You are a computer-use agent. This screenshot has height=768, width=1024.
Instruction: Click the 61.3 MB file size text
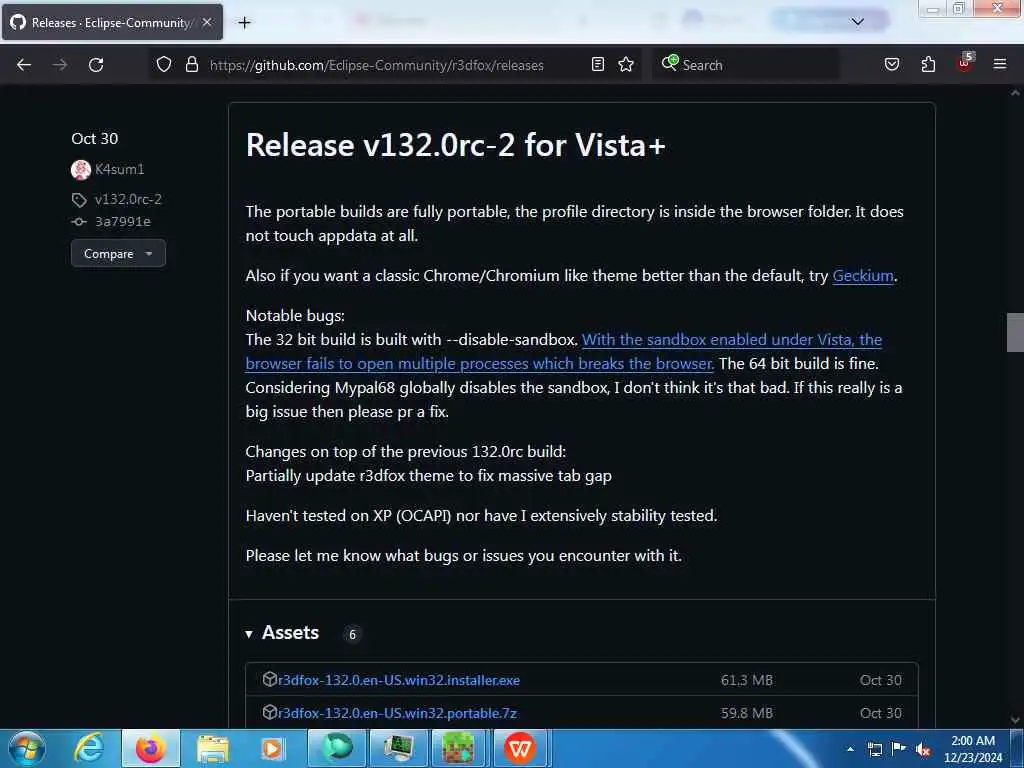746,680
